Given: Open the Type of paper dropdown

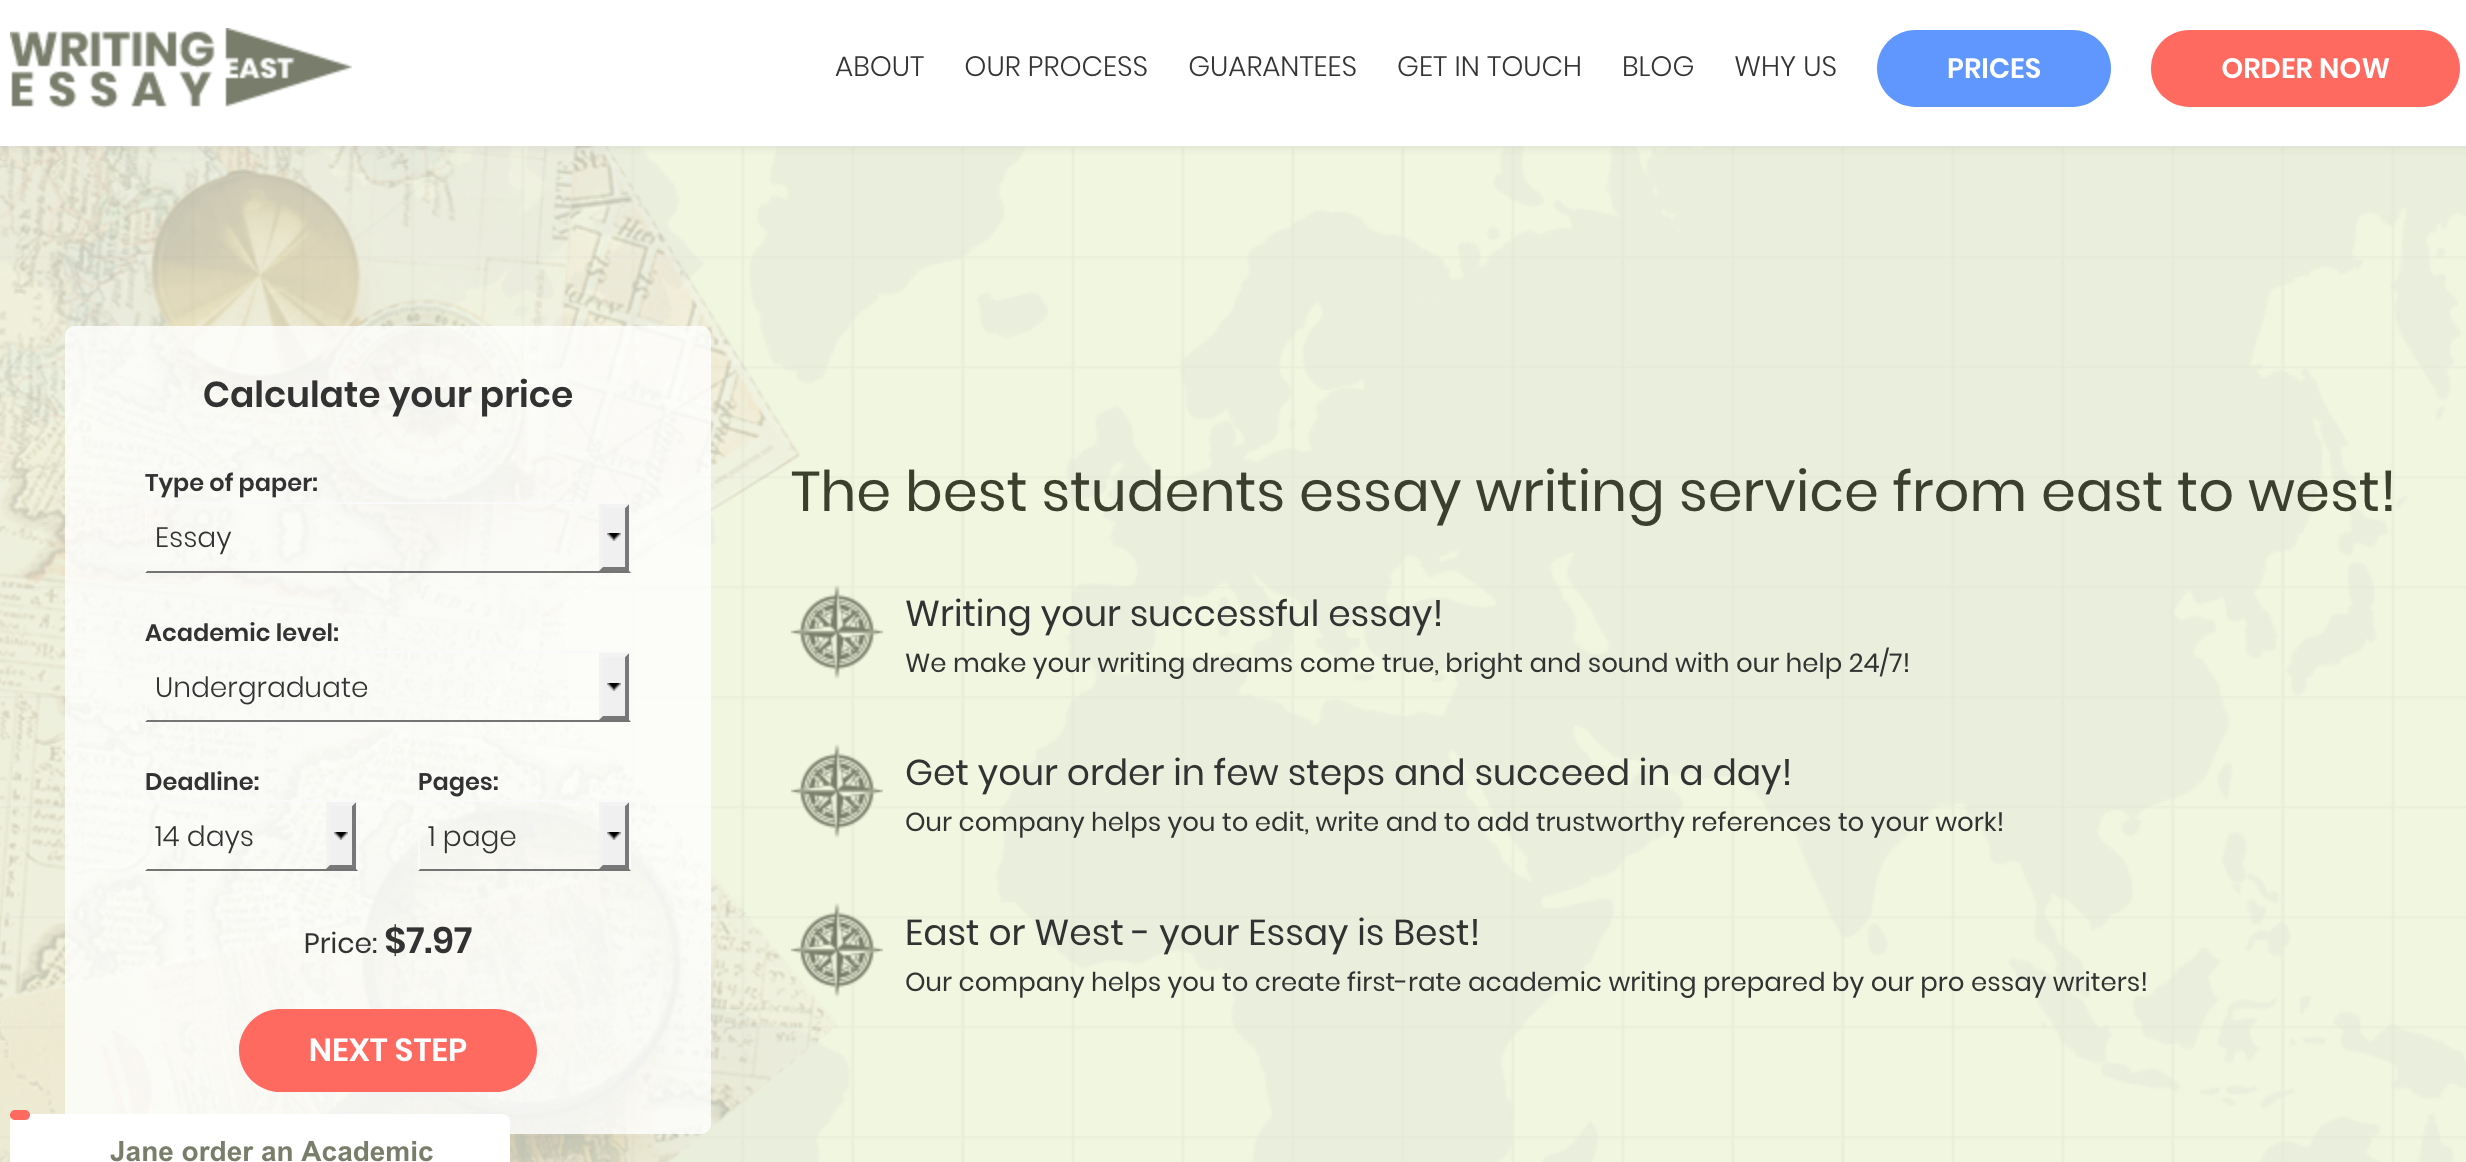Looking at the screenshot, I should pyautogui.click(x=387, y=538).
